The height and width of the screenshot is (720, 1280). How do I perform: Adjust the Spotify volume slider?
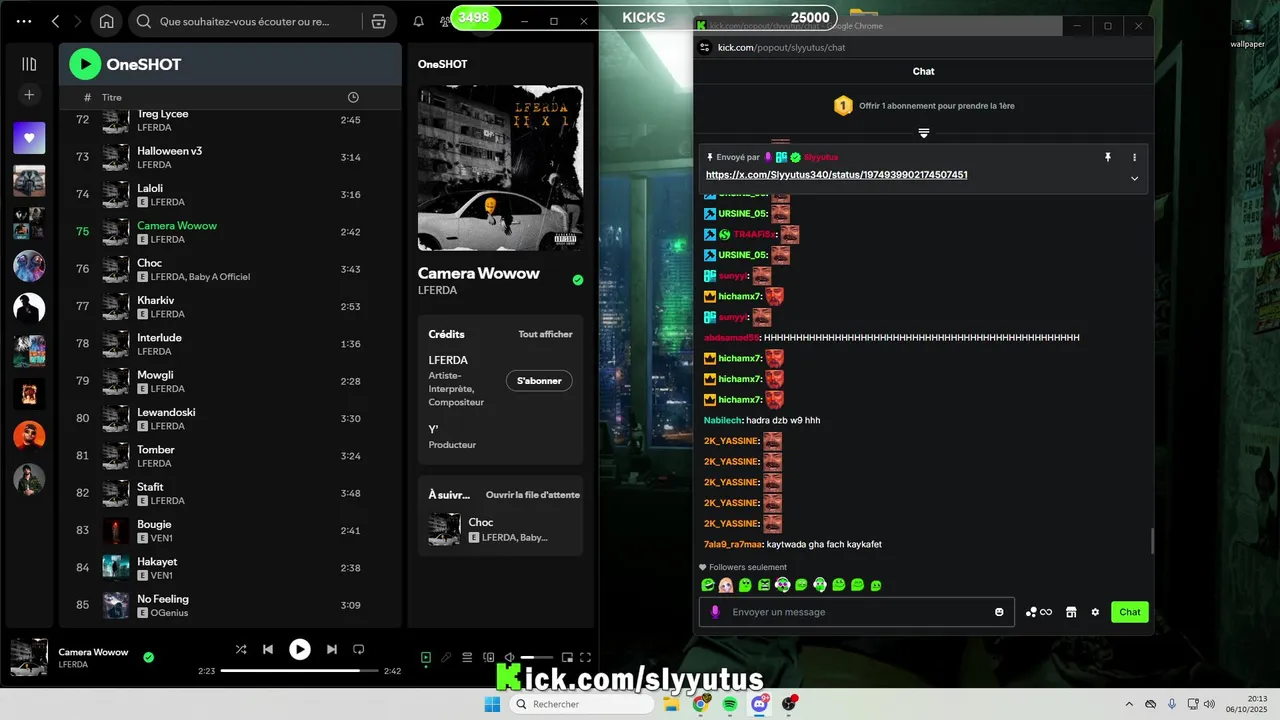click(536, 657)
